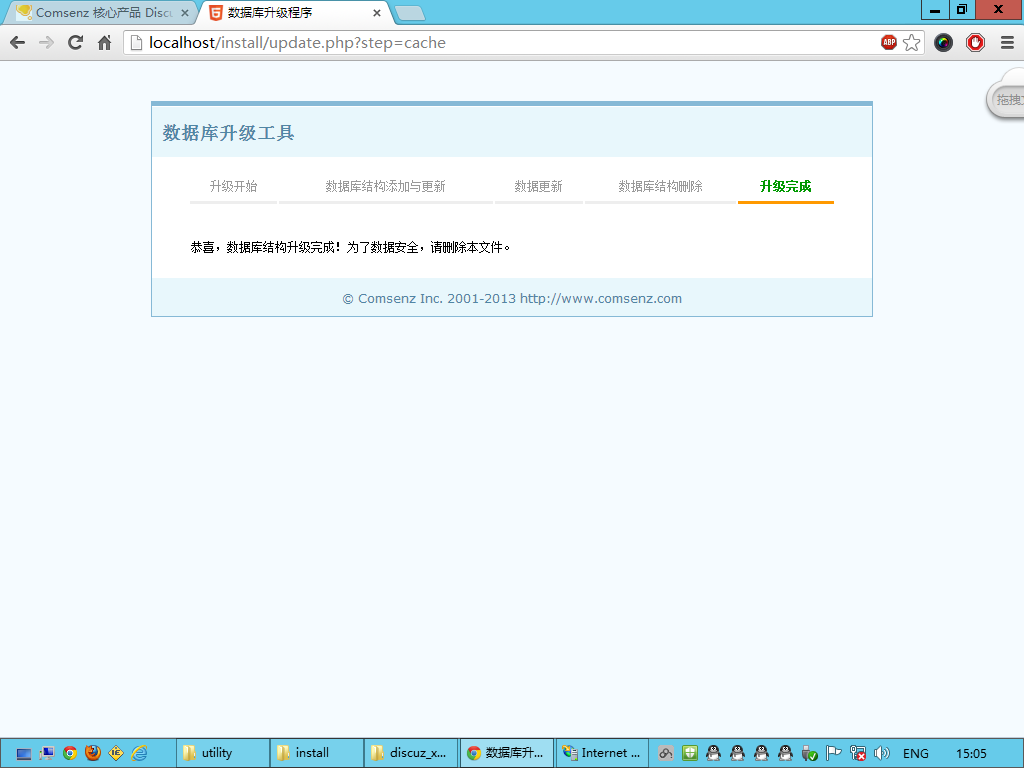Click the Comsenz Inc. copyright footer text
The width and height of the screenshot is (1024, 768).
tap(512, 298)
